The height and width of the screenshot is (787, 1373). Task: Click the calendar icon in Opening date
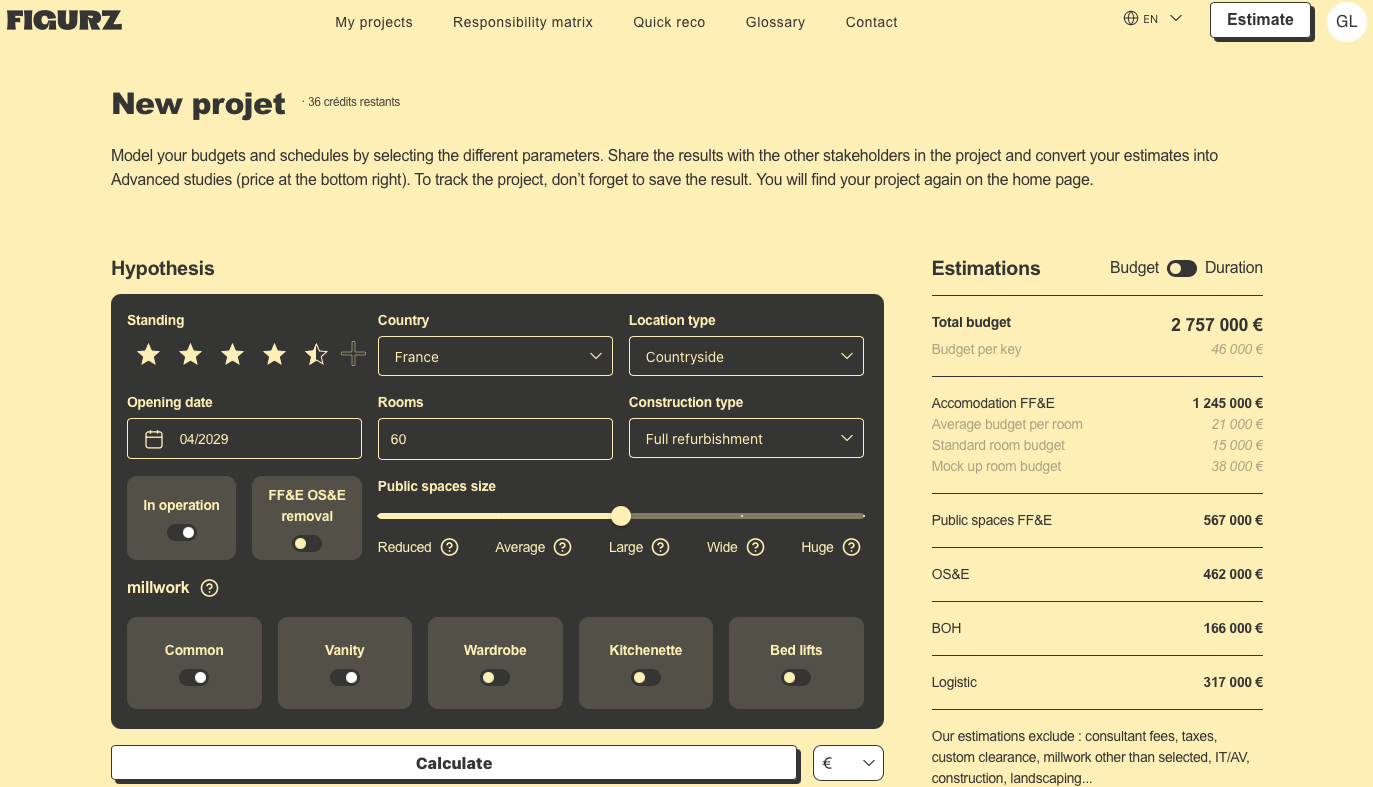click(152, 438)
